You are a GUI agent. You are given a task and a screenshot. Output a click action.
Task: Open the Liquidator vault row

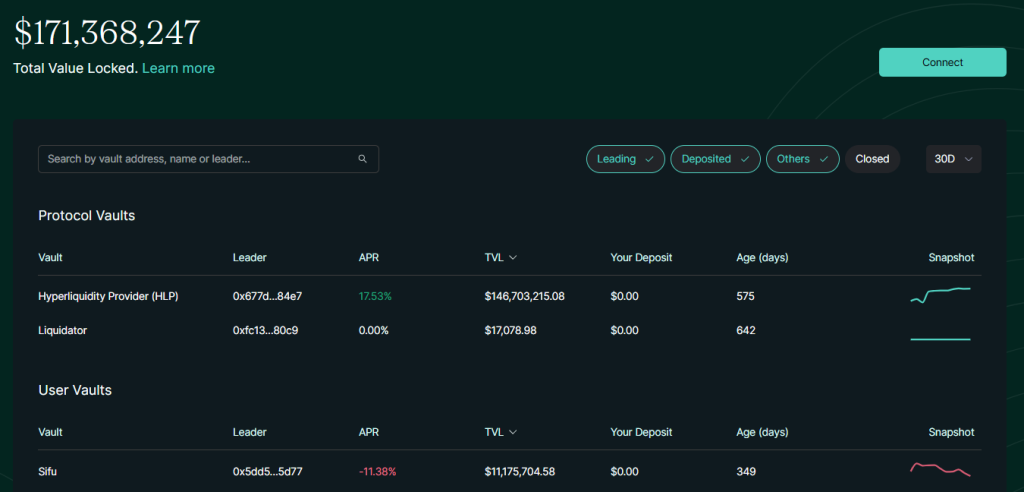coord(62,330)
